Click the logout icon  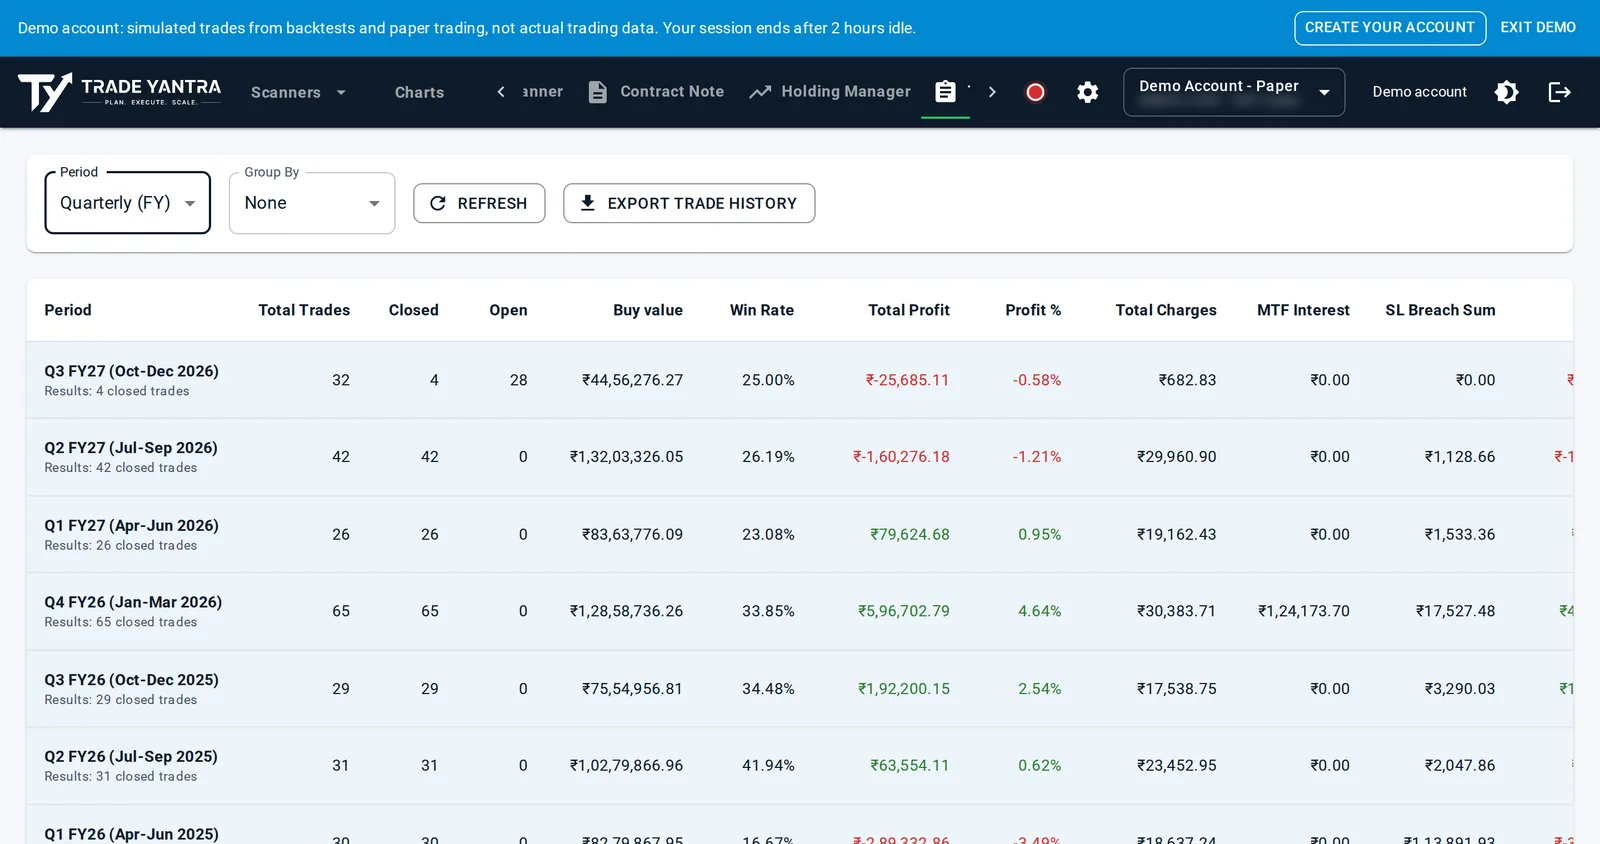[1559, 92]
